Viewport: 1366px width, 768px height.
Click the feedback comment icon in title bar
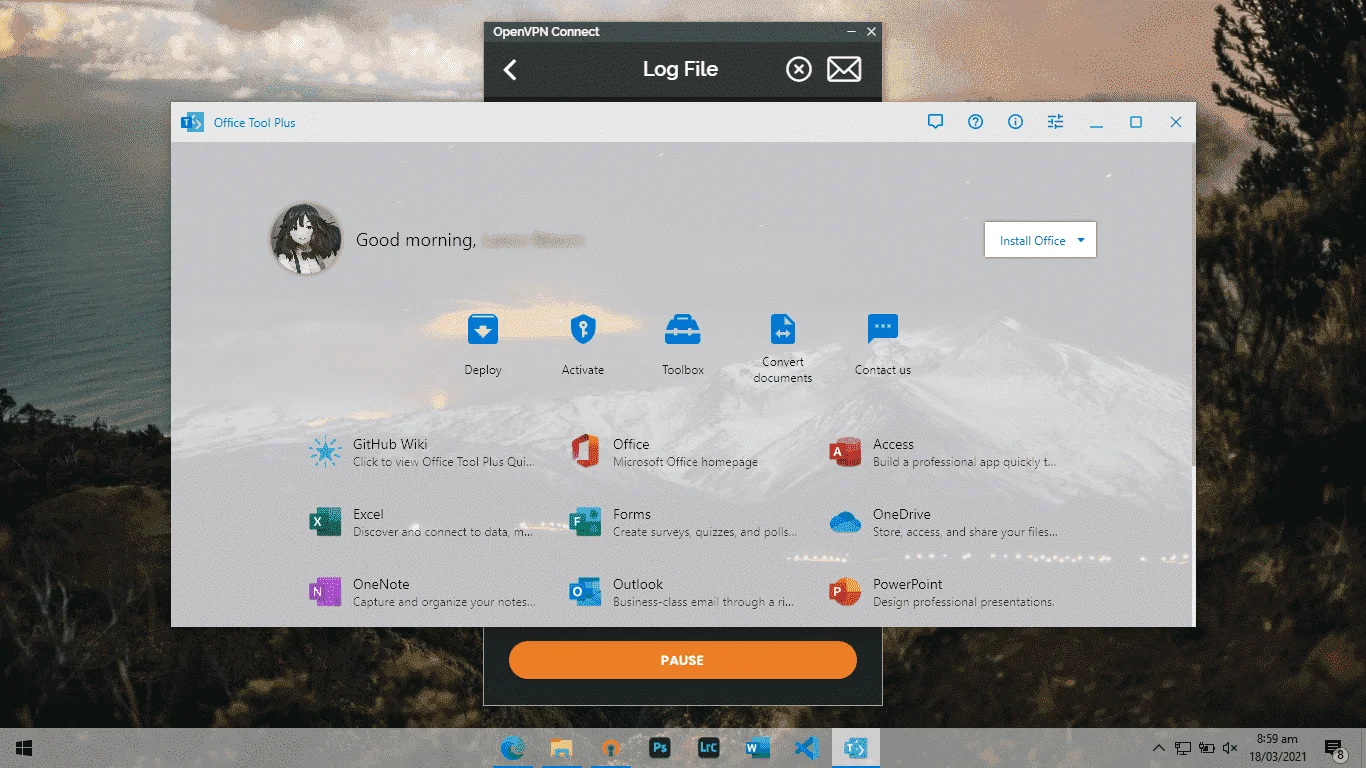(936, 122)
